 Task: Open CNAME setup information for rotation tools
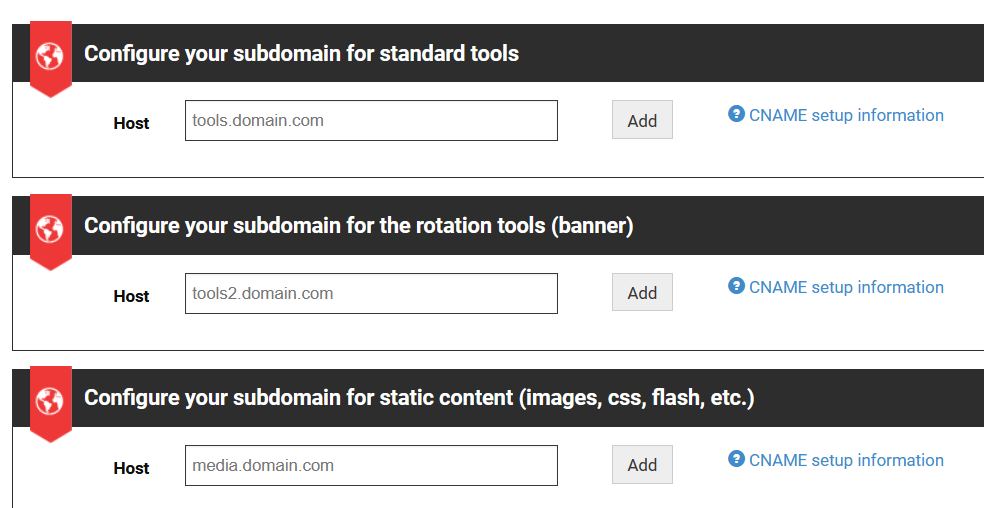846,287
